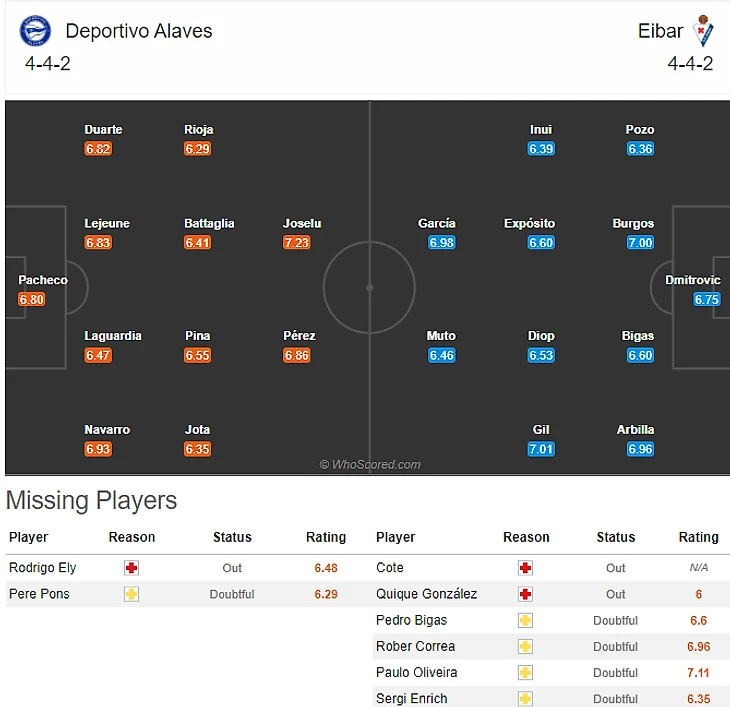This screenshot has height=707, width=730.
Task: Click the WhoScored.com watermark on pitch
Action: (370, 464)
